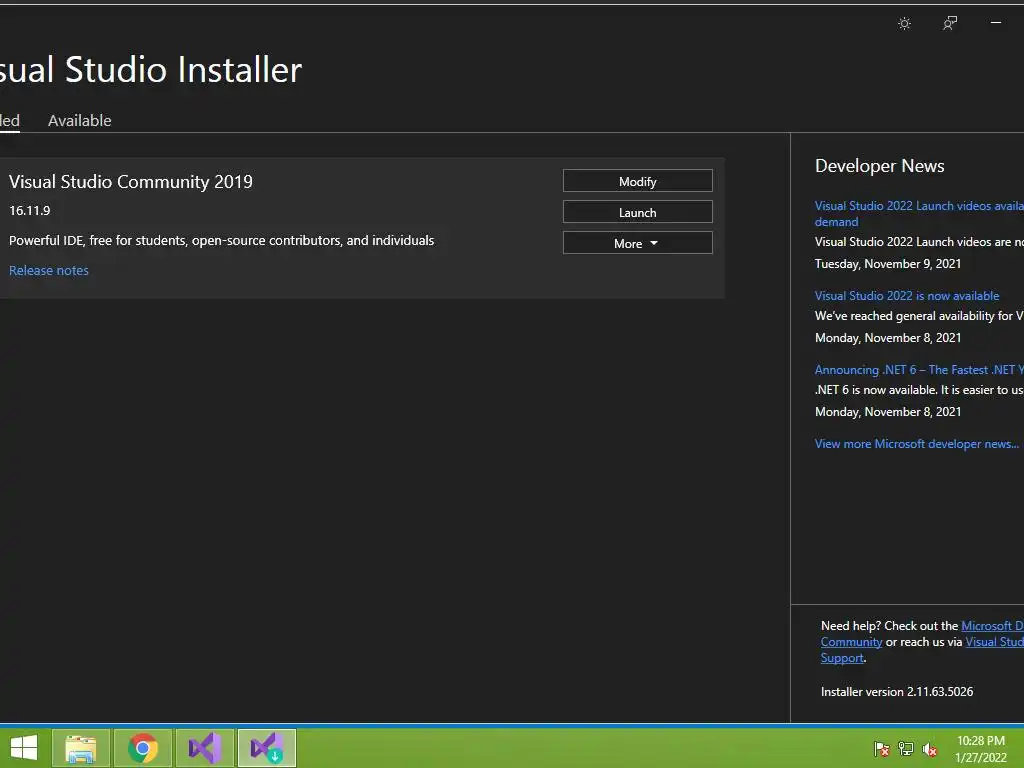
Task: Open Visual Studio from the taskbar
Action: (x=205, y=748)
